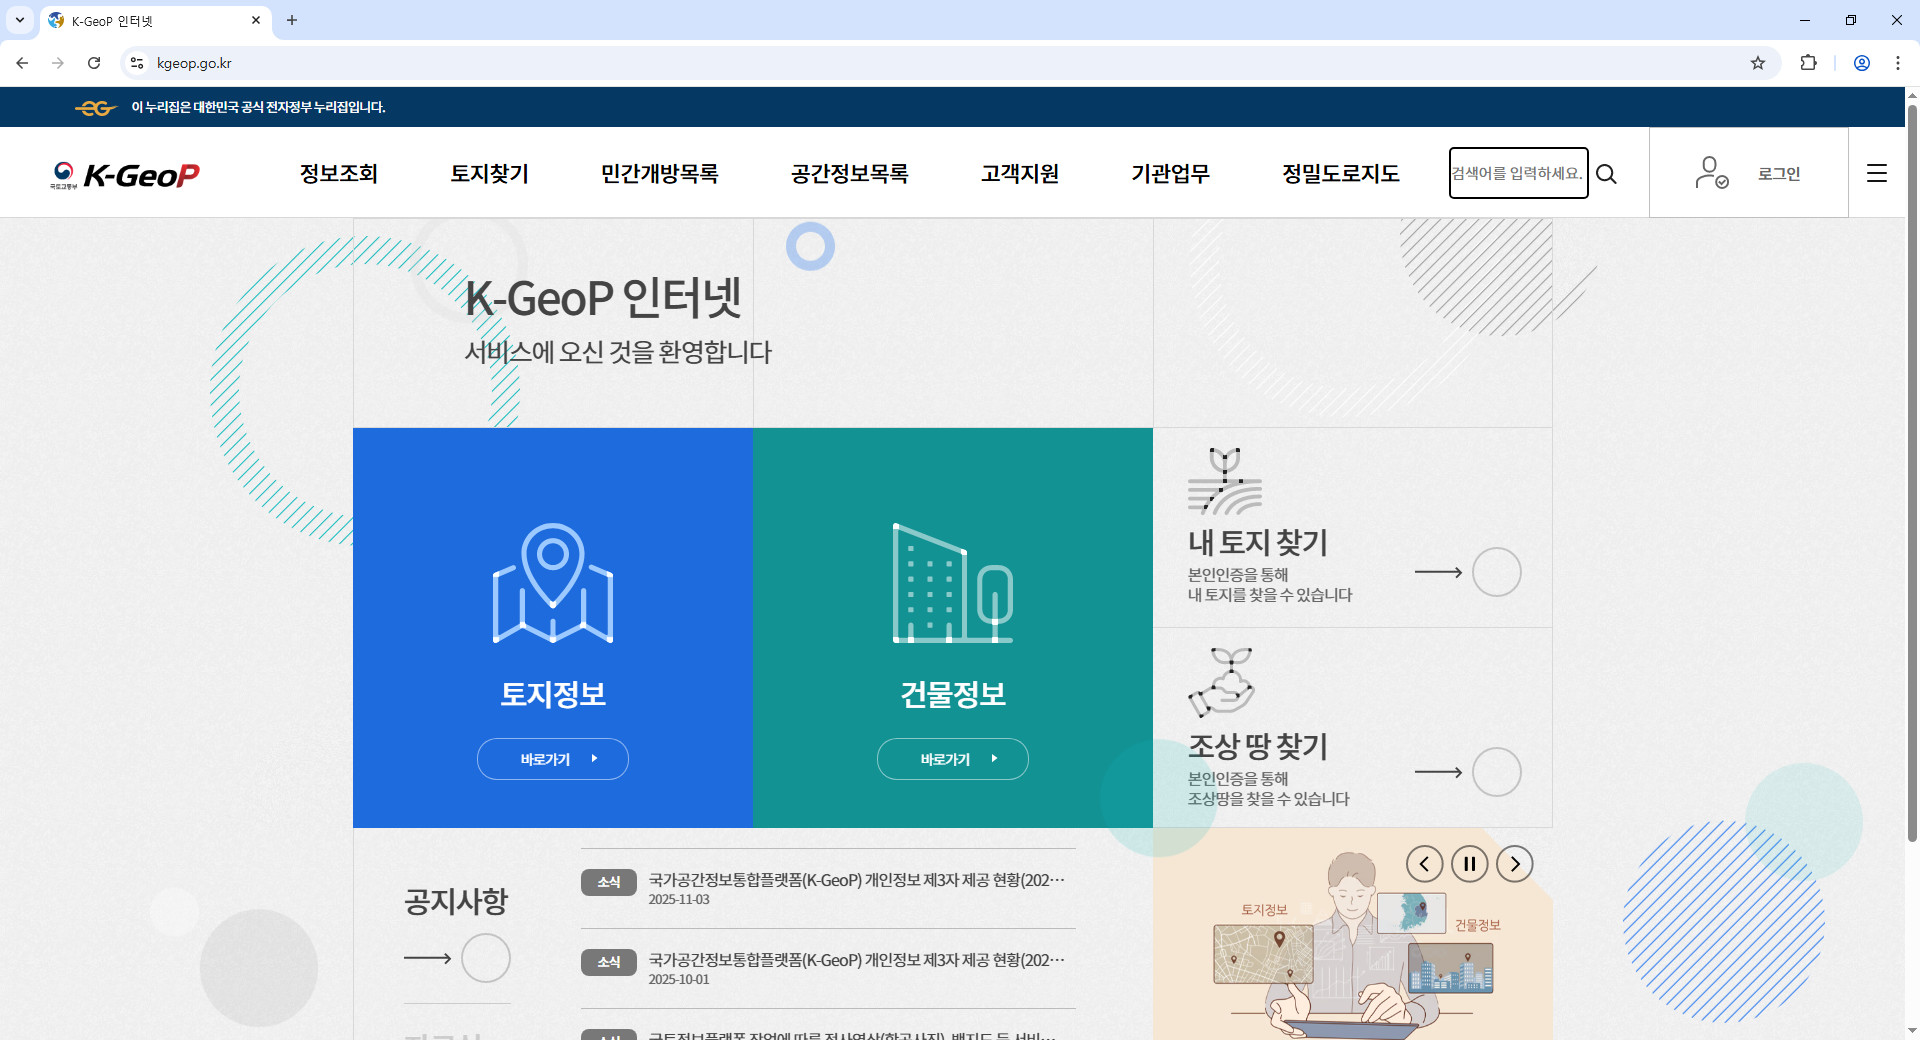Click the 토지정보 바로가기 button
The image size is (1920, 1040).
(553, 759)
